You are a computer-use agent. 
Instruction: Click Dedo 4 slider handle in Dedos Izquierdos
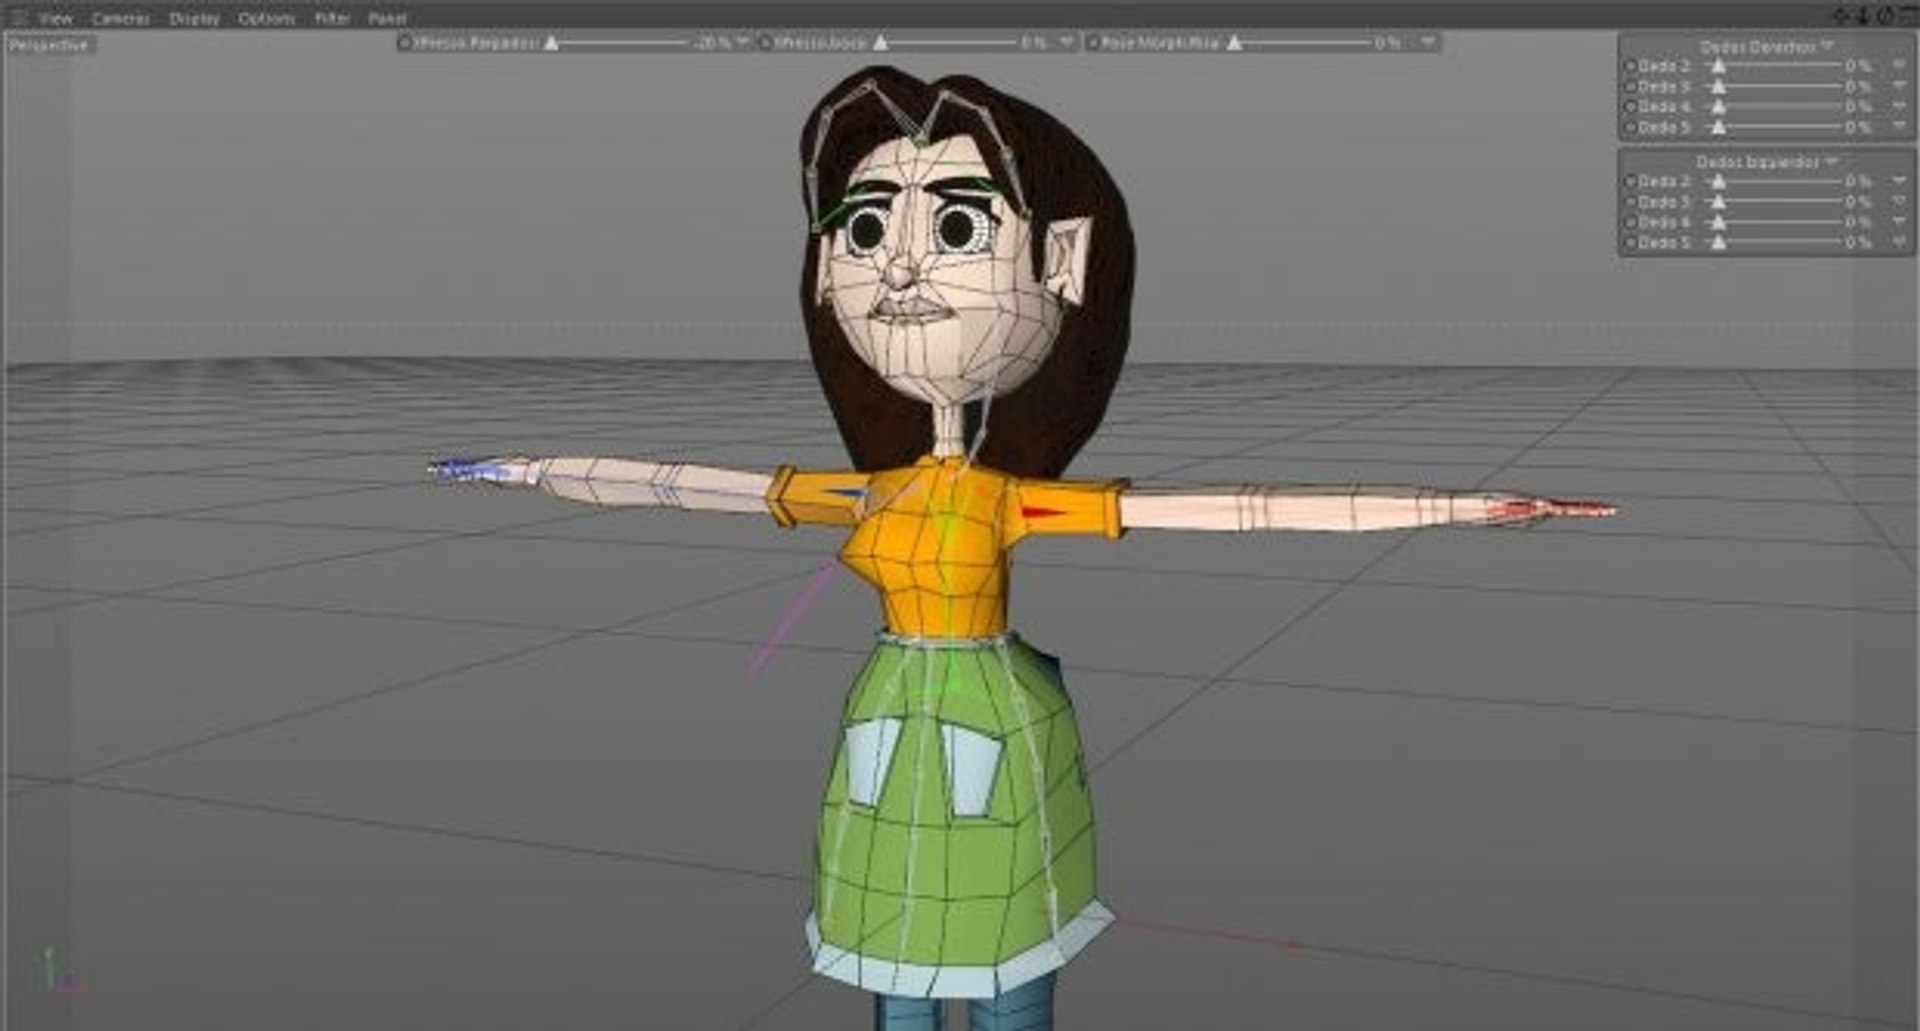(x=1718, y=222)
